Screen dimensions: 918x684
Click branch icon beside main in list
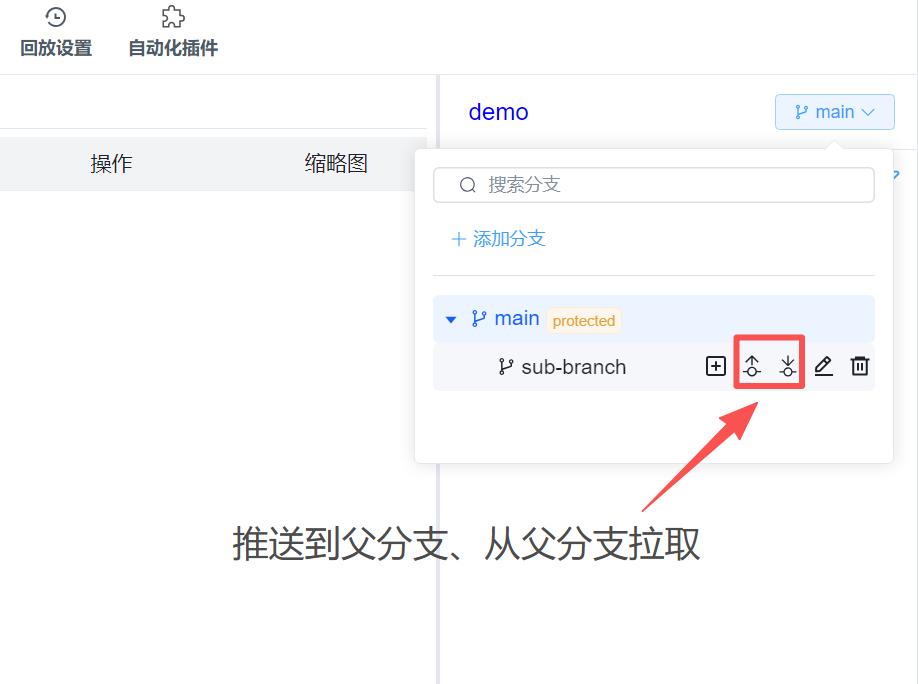click(x=479, y=319)
